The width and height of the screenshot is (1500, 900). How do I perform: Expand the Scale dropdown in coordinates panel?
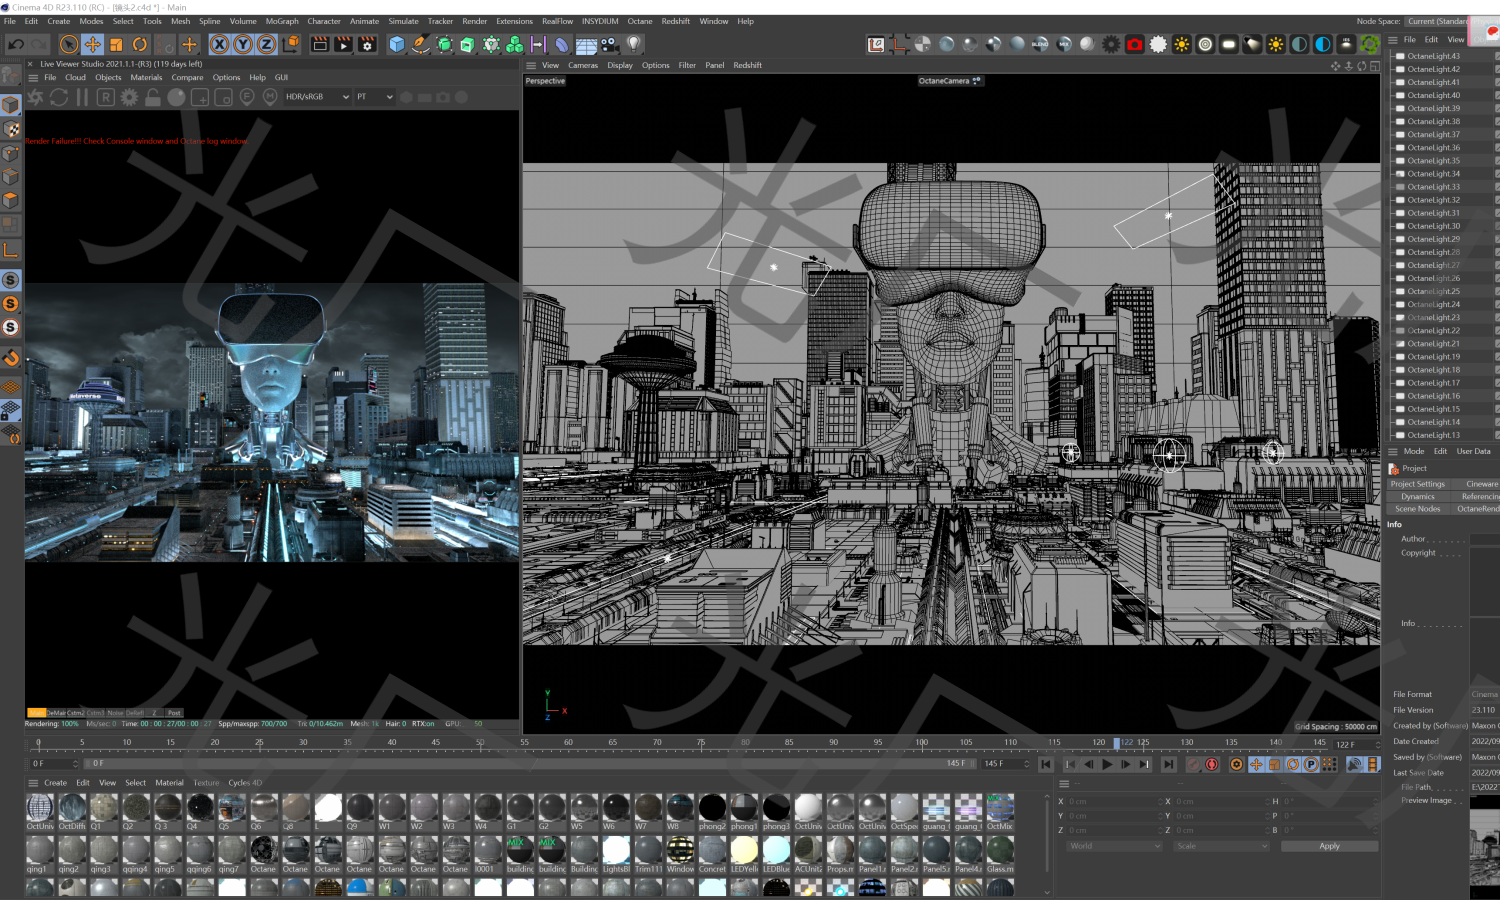point(1220,845)
